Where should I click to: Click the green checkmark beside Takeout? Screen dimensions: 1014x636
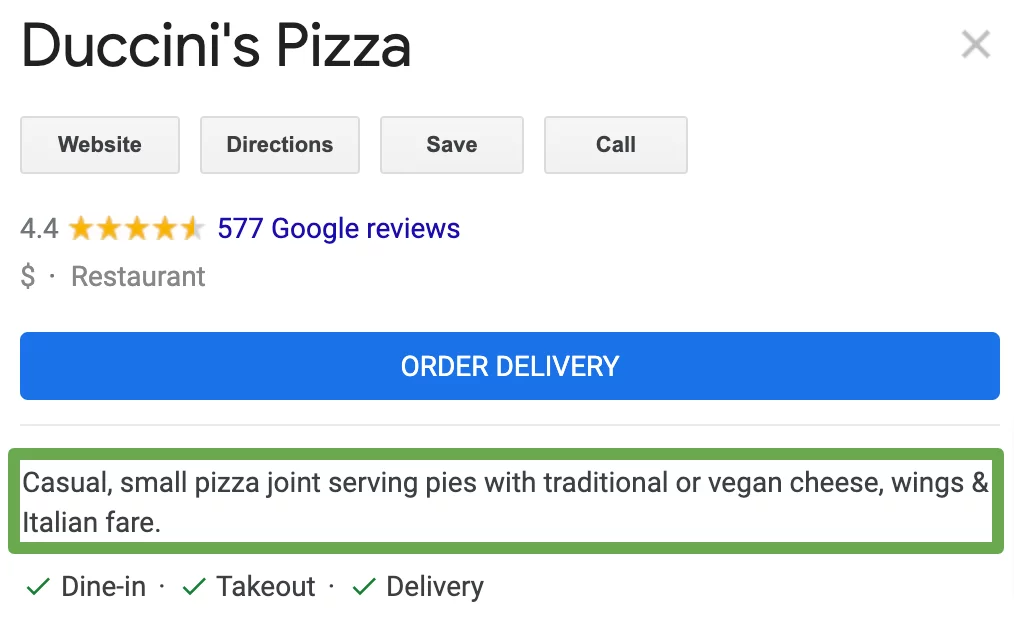[x=194, y=587]
